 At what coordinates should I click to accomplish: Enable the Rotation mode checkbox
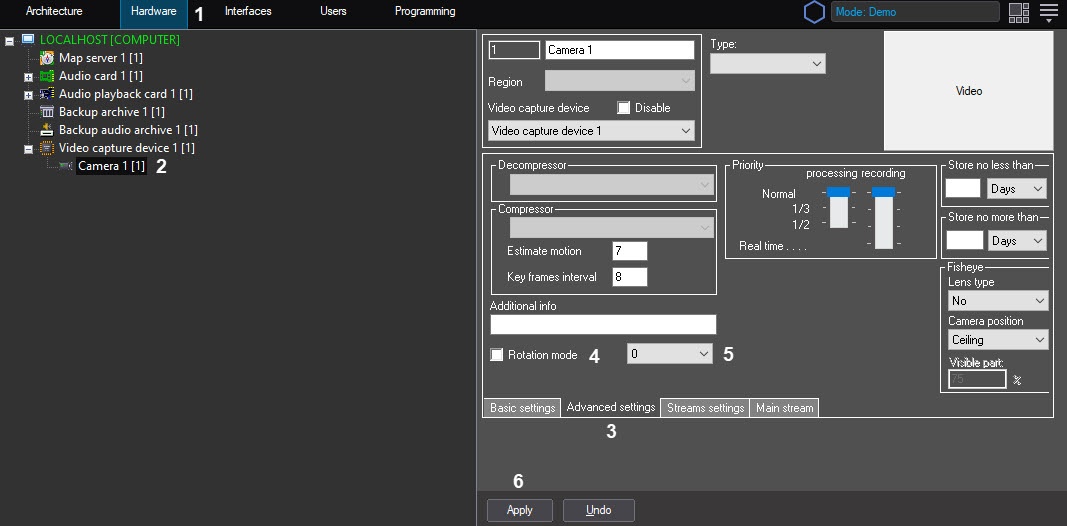(x=497, y=355)
